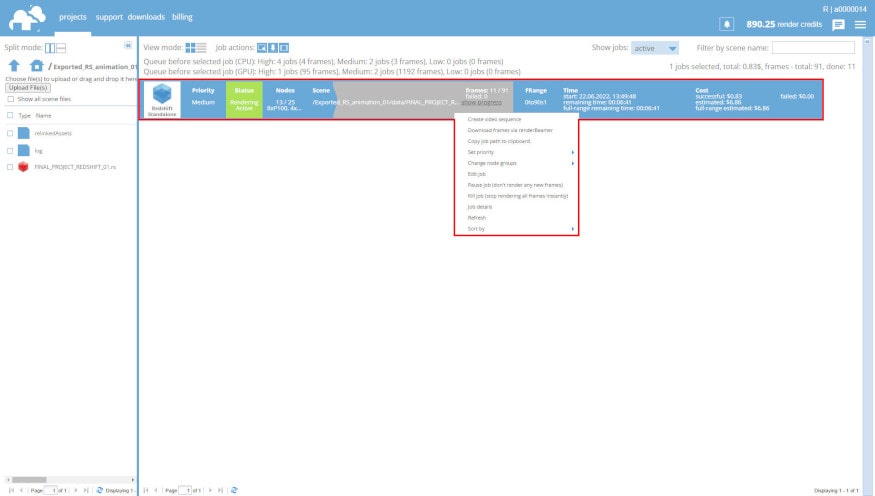Refresh the job list at the bottom
This screenshot has height=496, width=875.
(234, 490)
